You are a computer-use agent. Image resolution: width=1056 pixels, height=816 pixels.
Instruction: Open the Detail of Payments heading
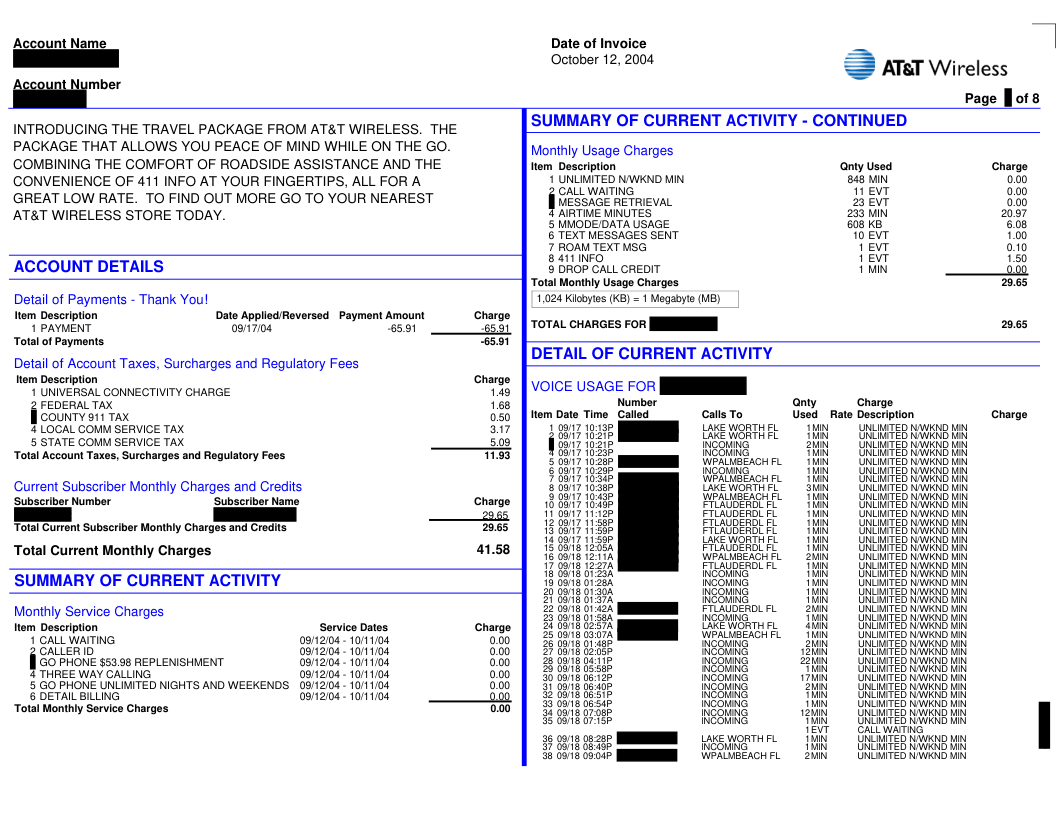tap(111, 299)
